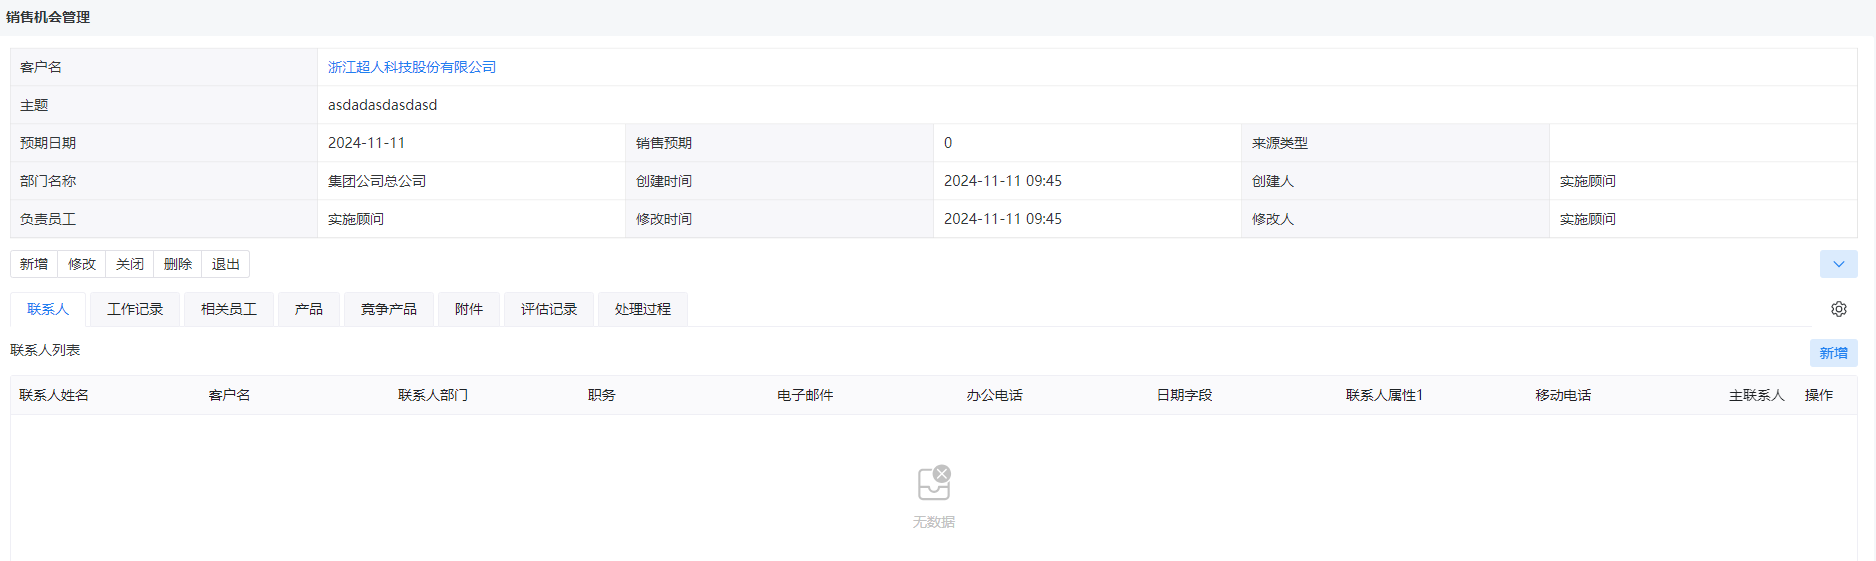Click the 负责员工 value 实施顾问
This screenshot has height=561, width=1876.
[356, 219]
